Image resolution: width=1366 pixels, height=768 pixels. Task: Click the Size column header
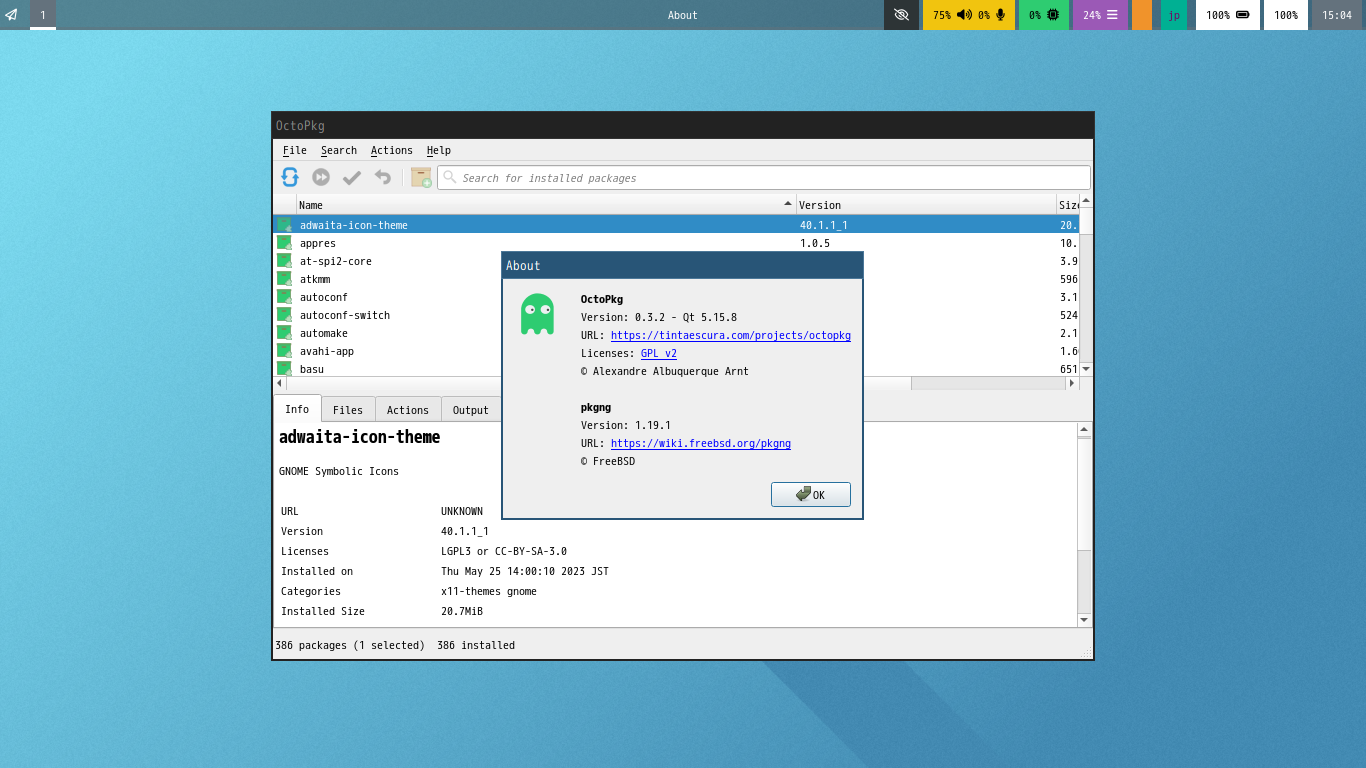[1068, 205]
